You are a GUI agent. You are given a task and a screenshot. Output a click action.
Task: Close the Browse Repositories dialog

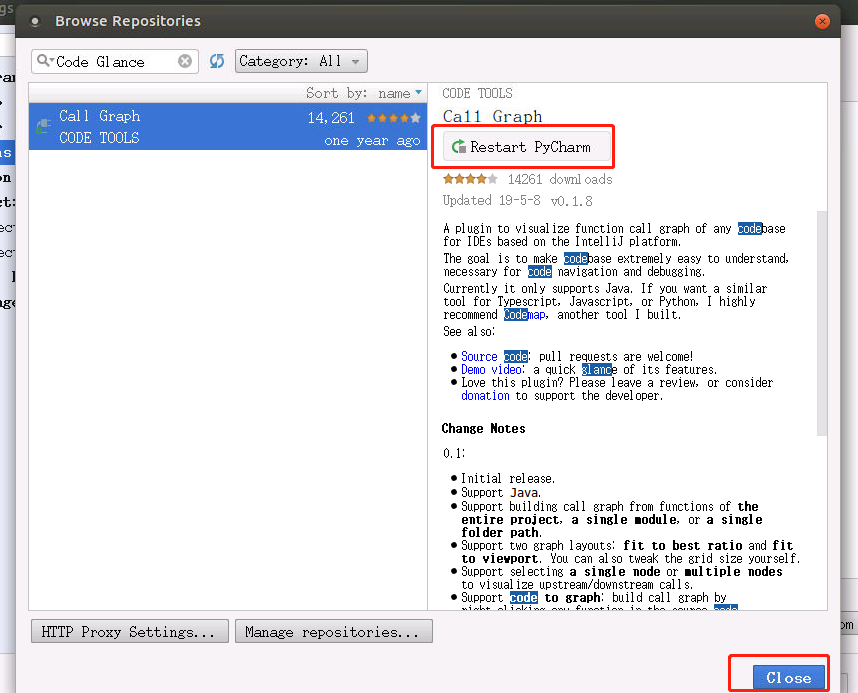789,678
